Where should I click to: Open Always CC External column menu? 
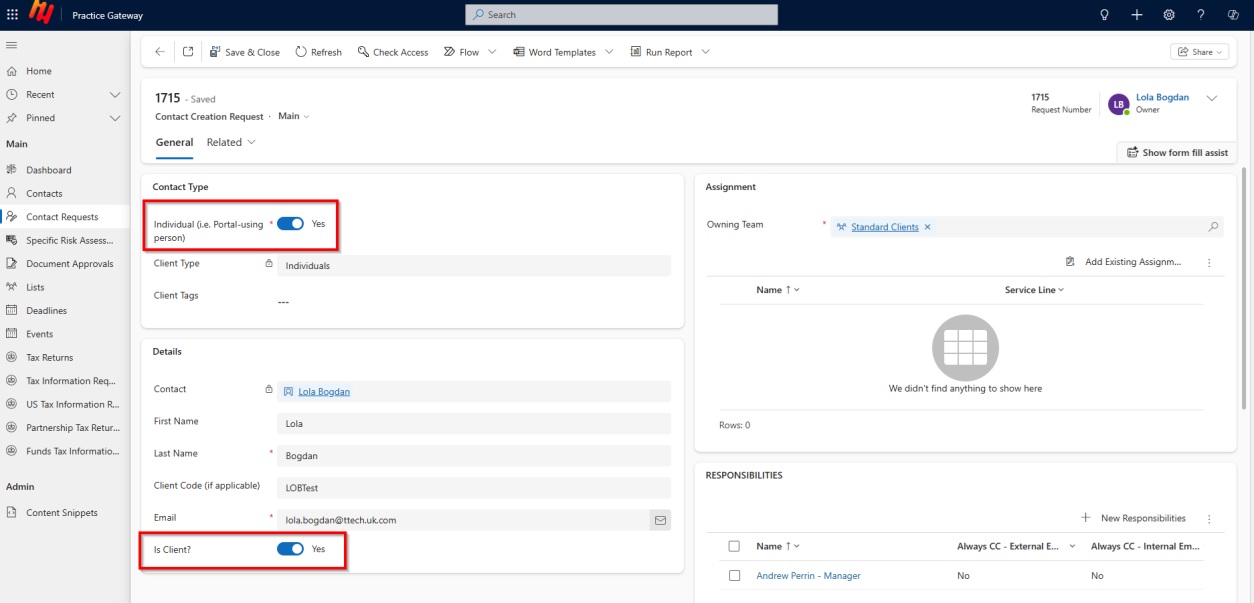[x=1072, y=547]
